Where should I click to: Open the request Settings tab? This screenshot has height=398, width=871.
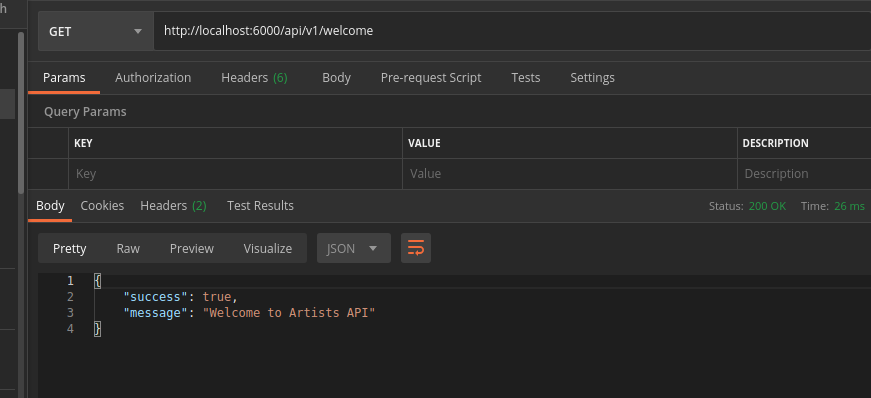pos(592,78)
